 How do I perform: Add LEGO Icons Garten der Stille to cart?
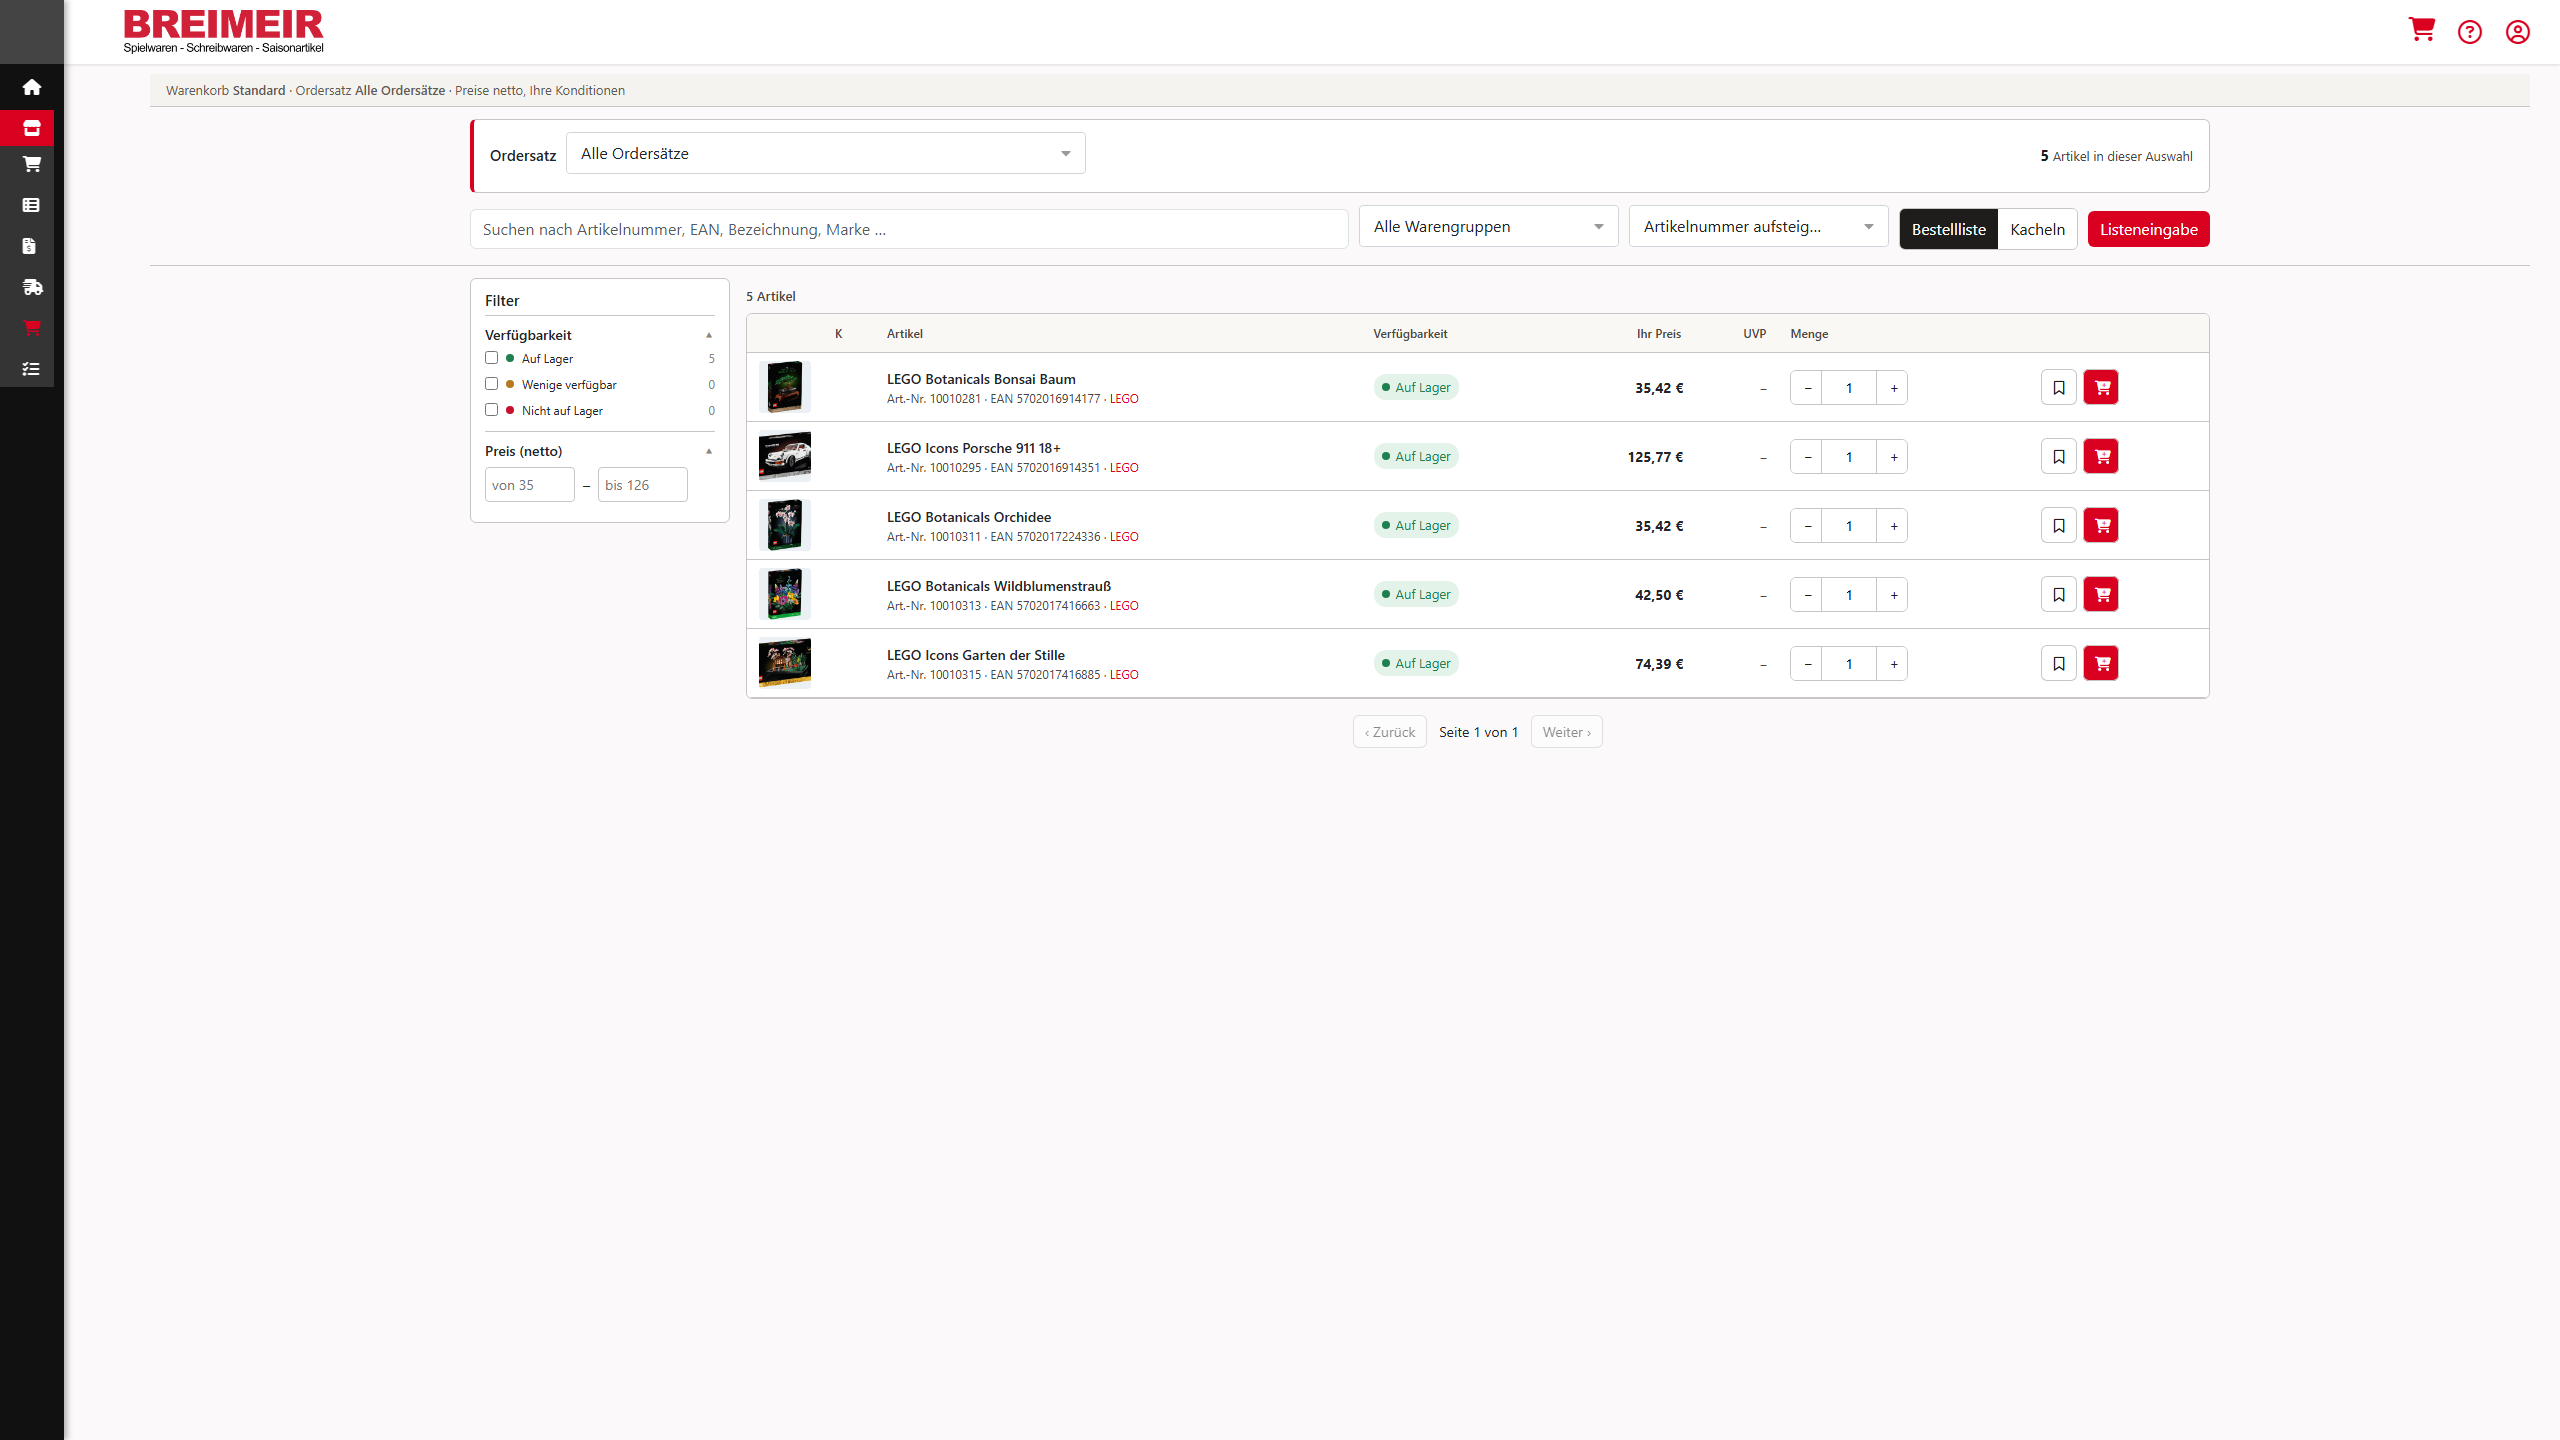[x=2101, y=664]
